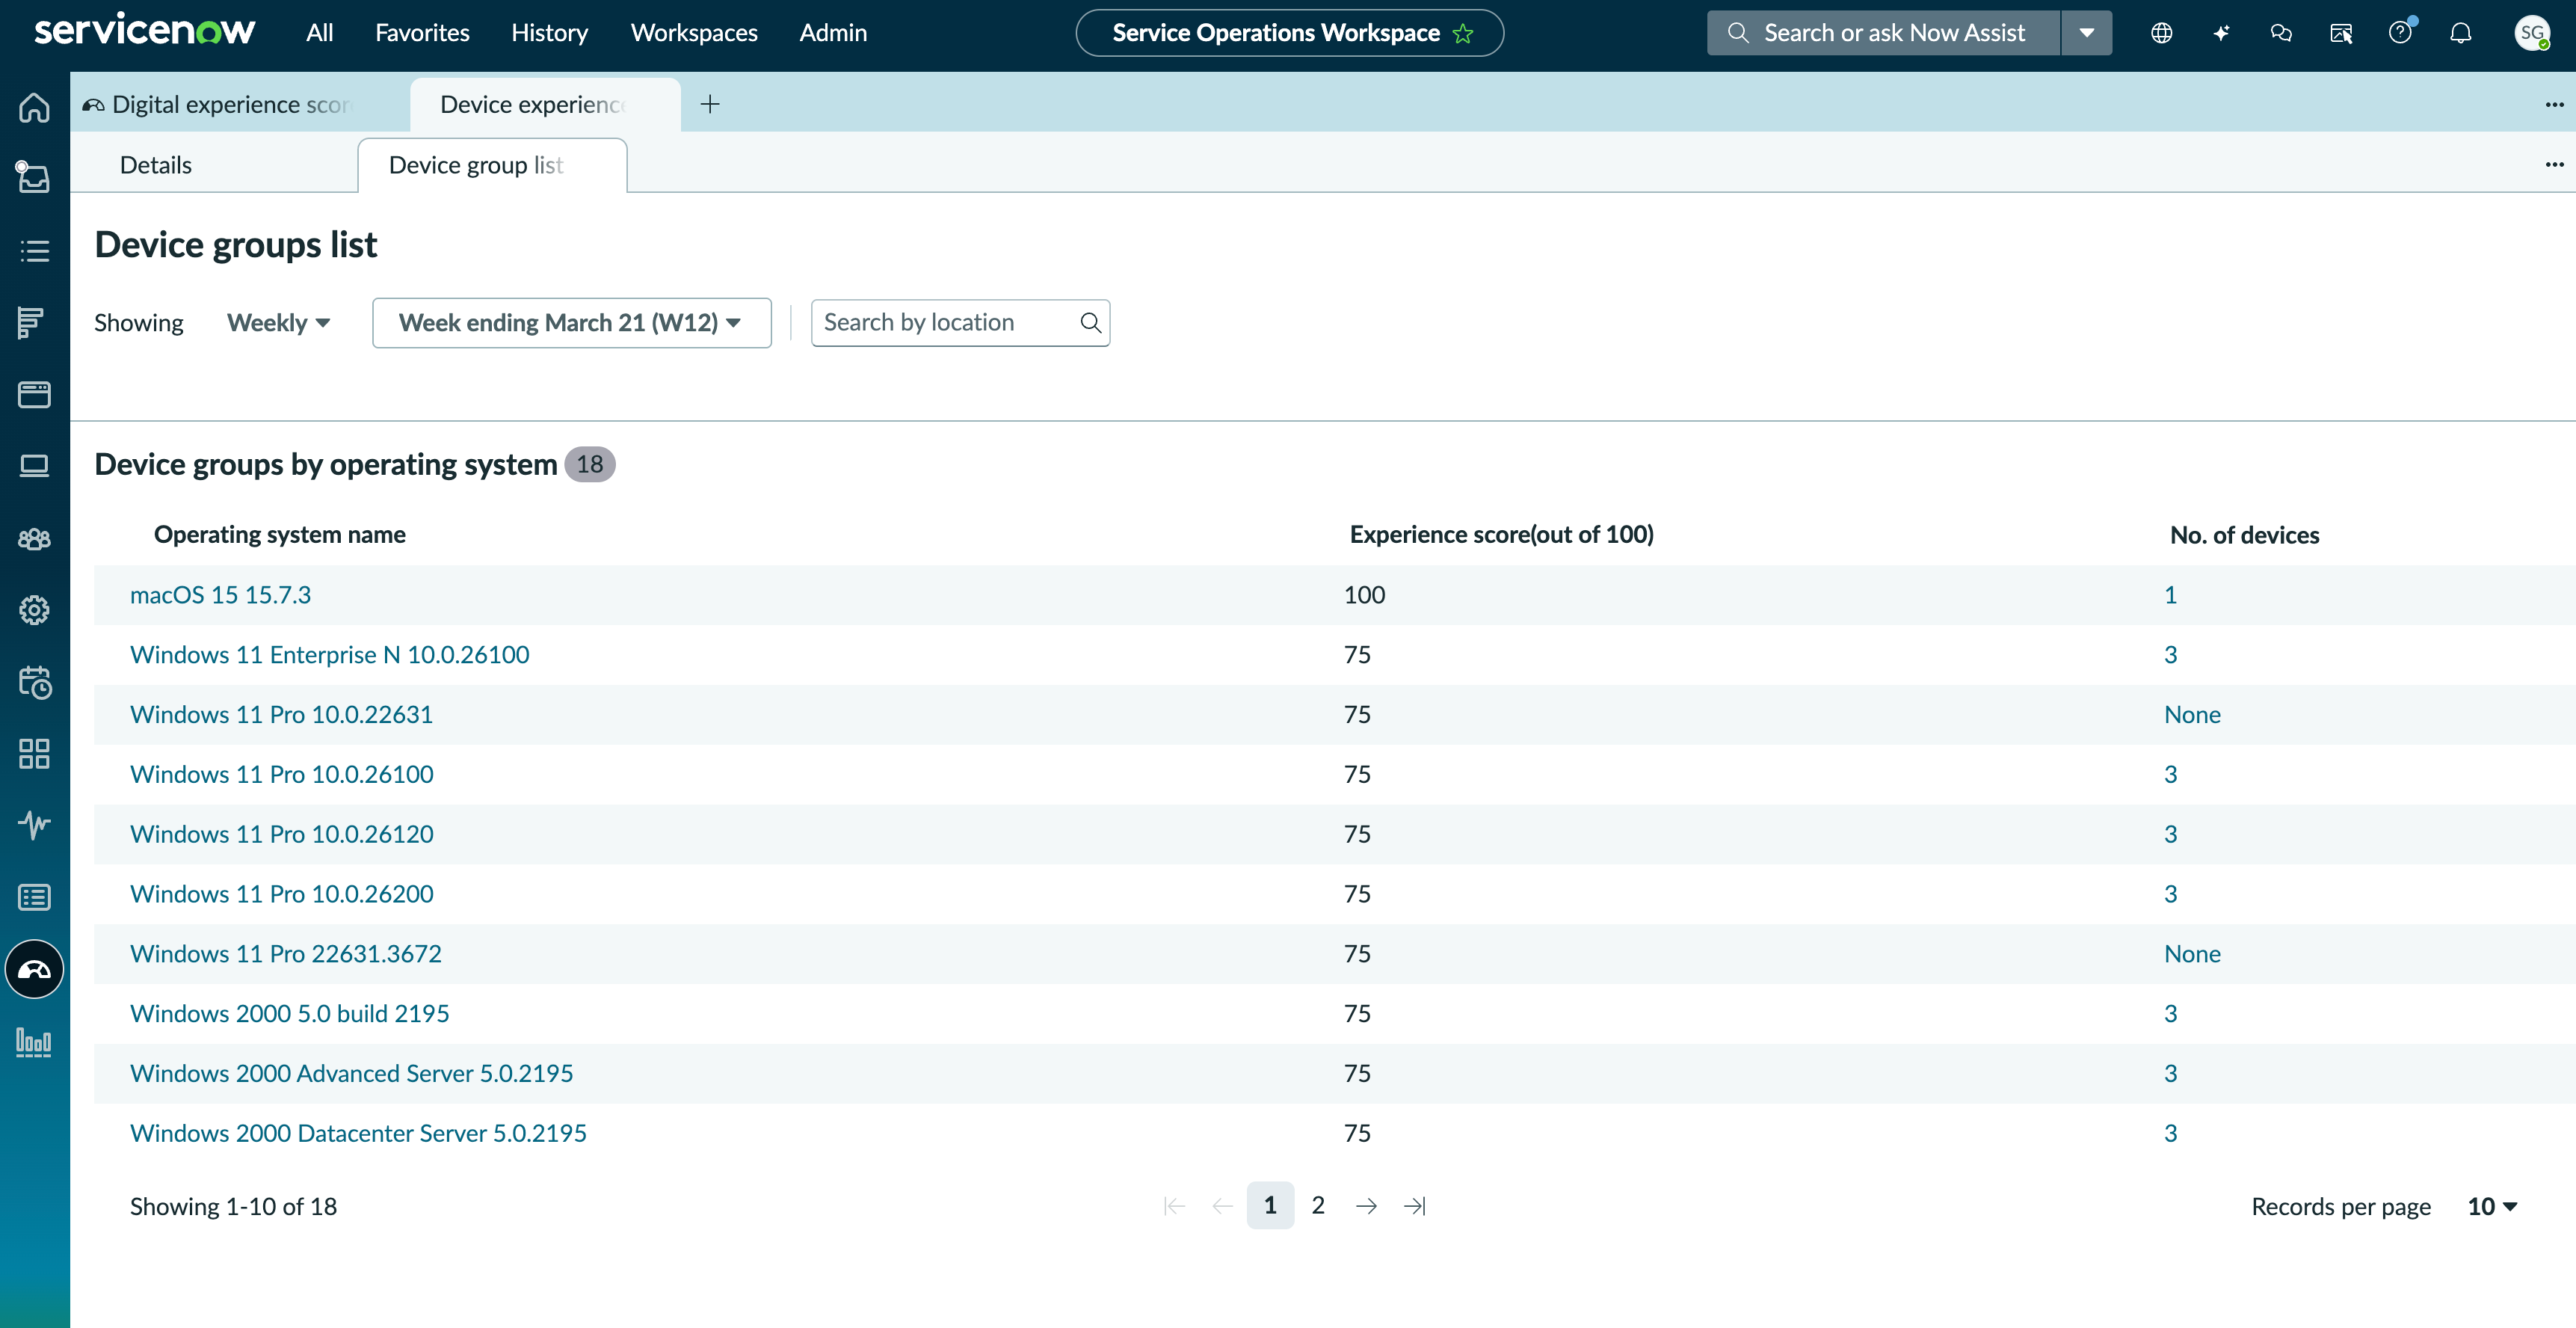The height and width of the screenshot is (1328, 2576).
Task: Switch to the Details tab
Action: point(156,165)
